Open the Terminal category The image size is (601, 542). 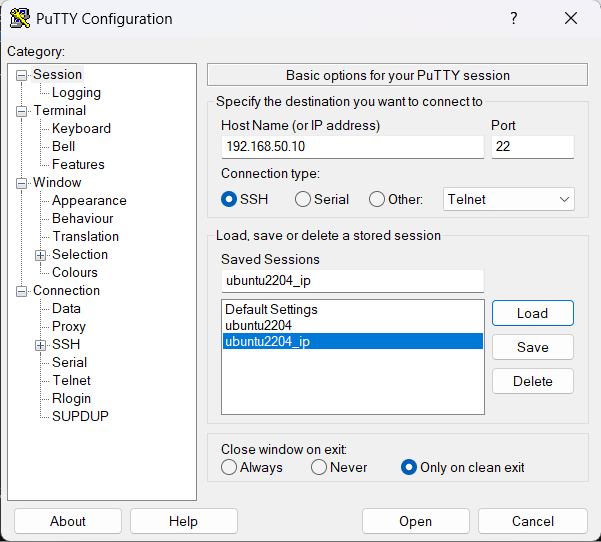[59, 110]
